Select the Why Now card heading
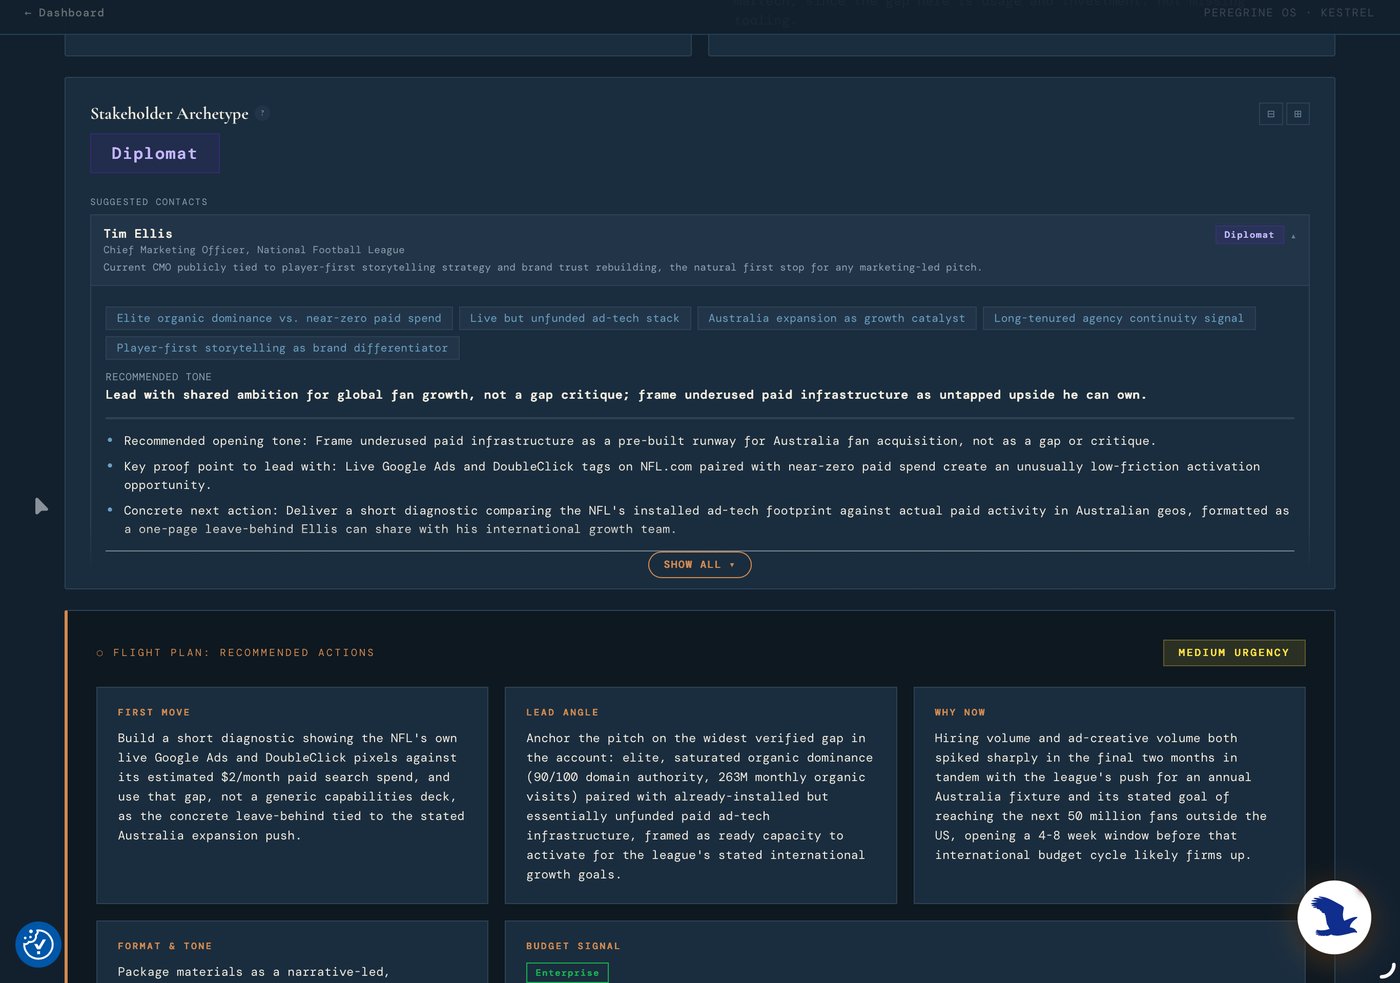 [x=960, y=713]
